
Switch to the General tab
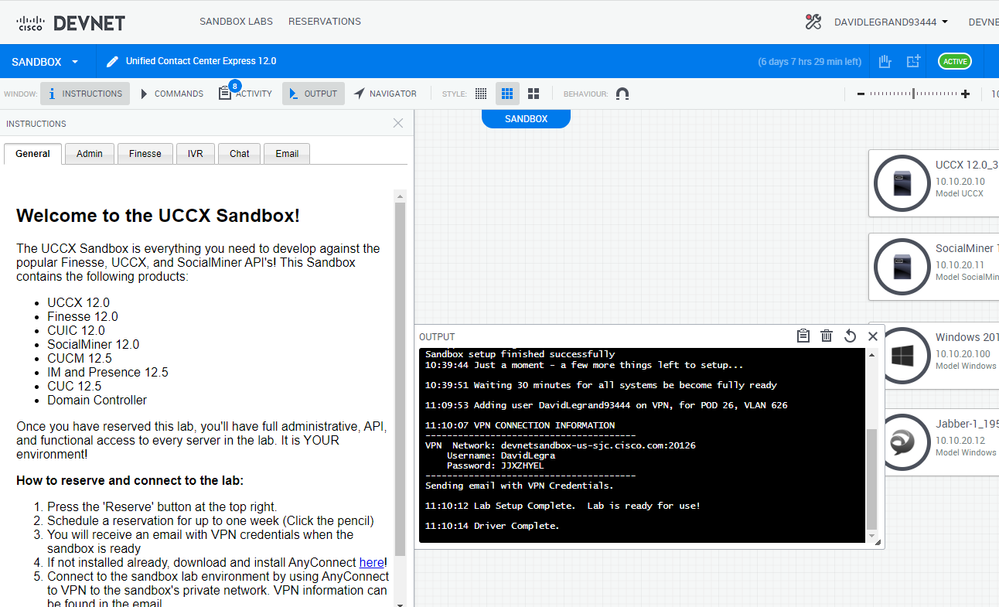(32, 154)
